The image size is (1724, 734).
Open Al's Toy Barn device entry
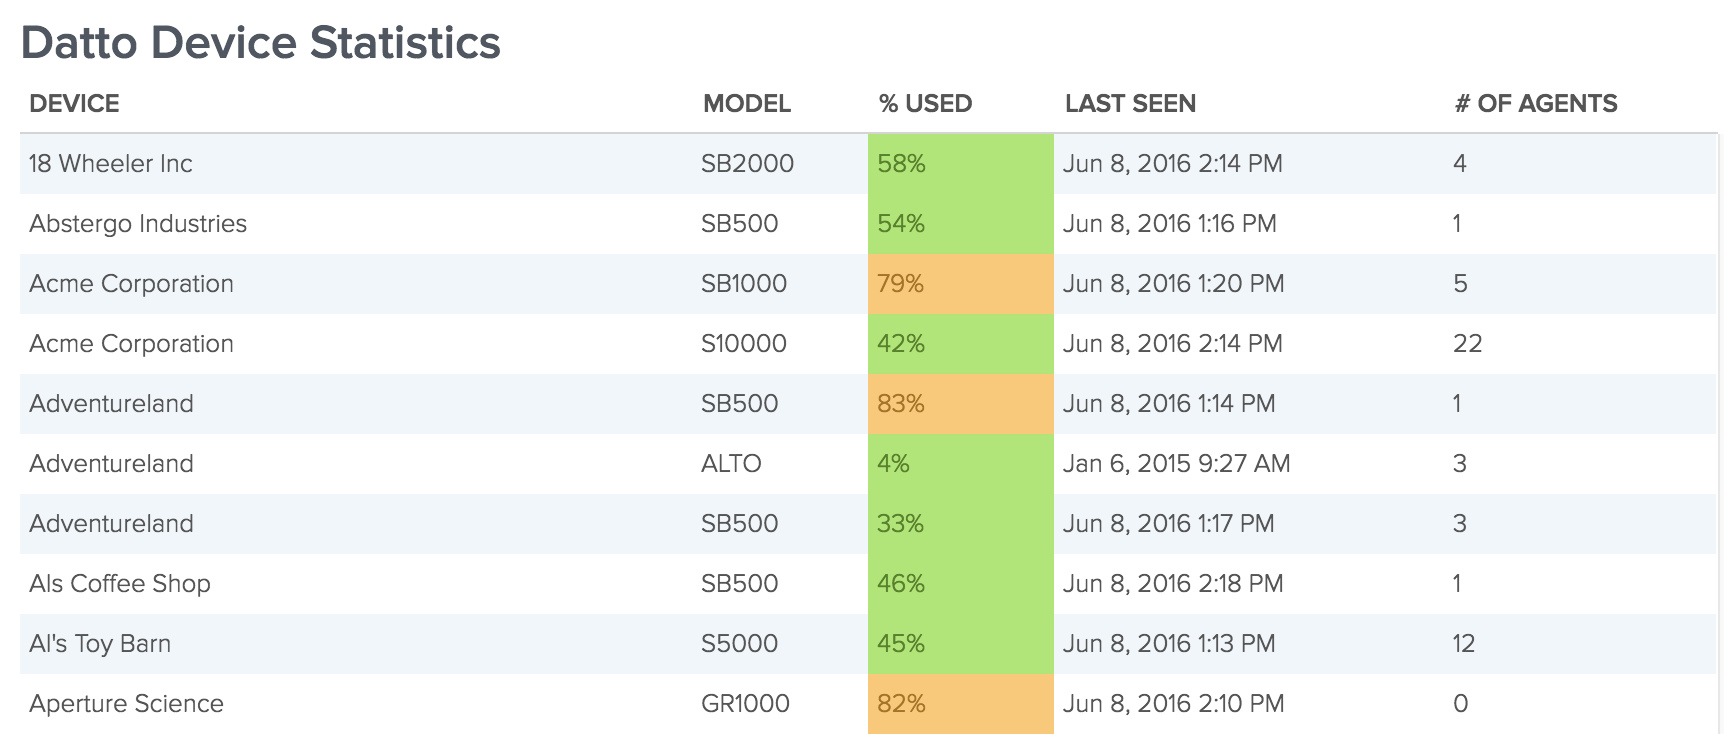100,644
